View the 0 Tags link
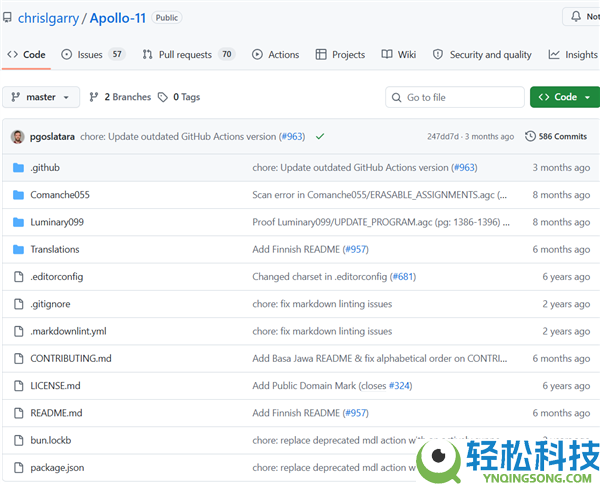The image size is (600, 484). coord(179,97)
